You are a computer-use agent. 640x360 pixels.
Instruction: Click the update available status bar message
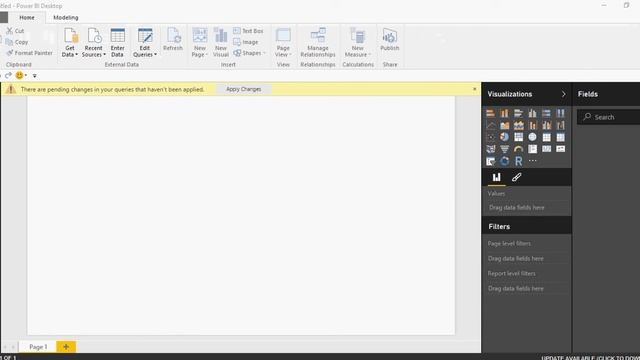(x=590, y=358)
